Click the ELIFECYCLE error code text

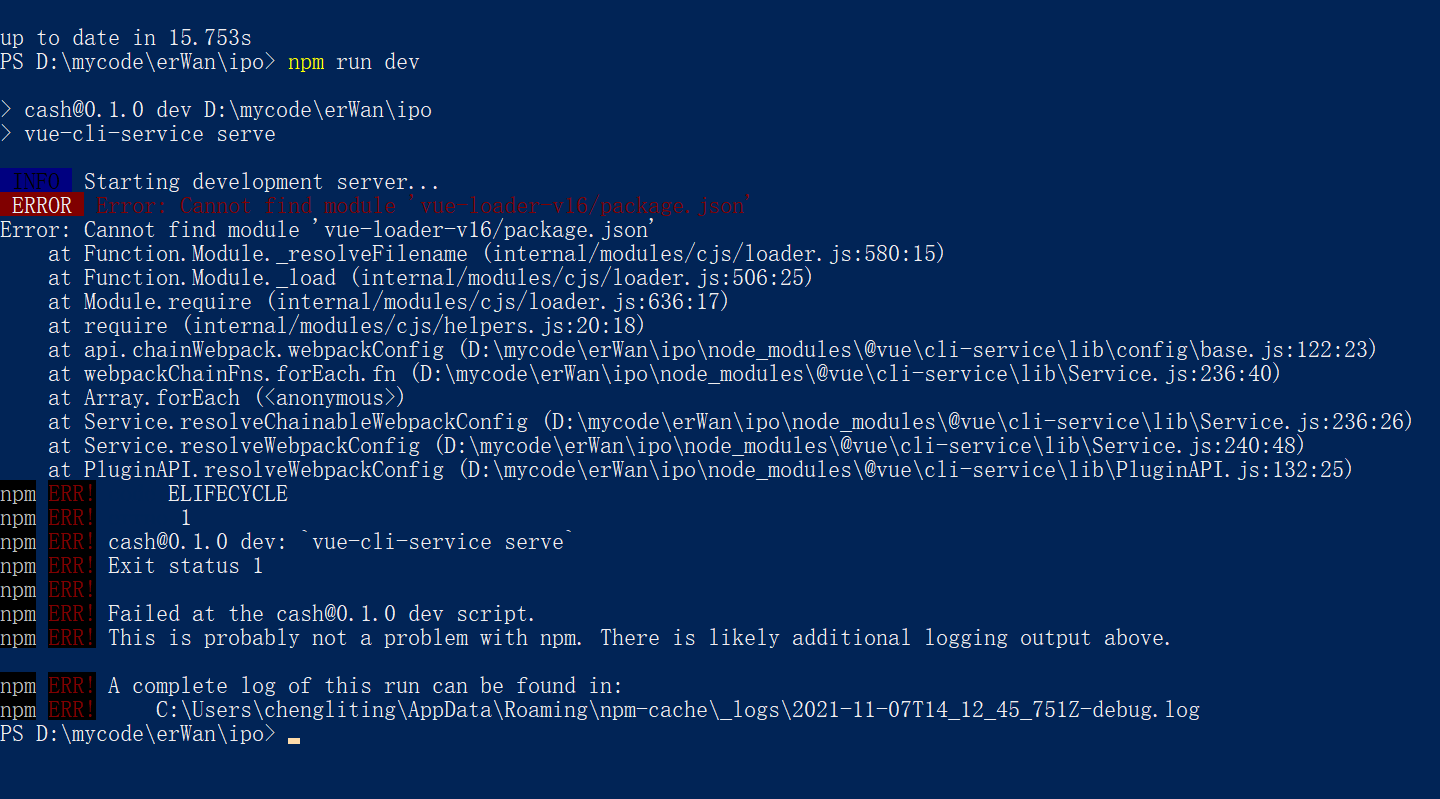pos(228,494)
